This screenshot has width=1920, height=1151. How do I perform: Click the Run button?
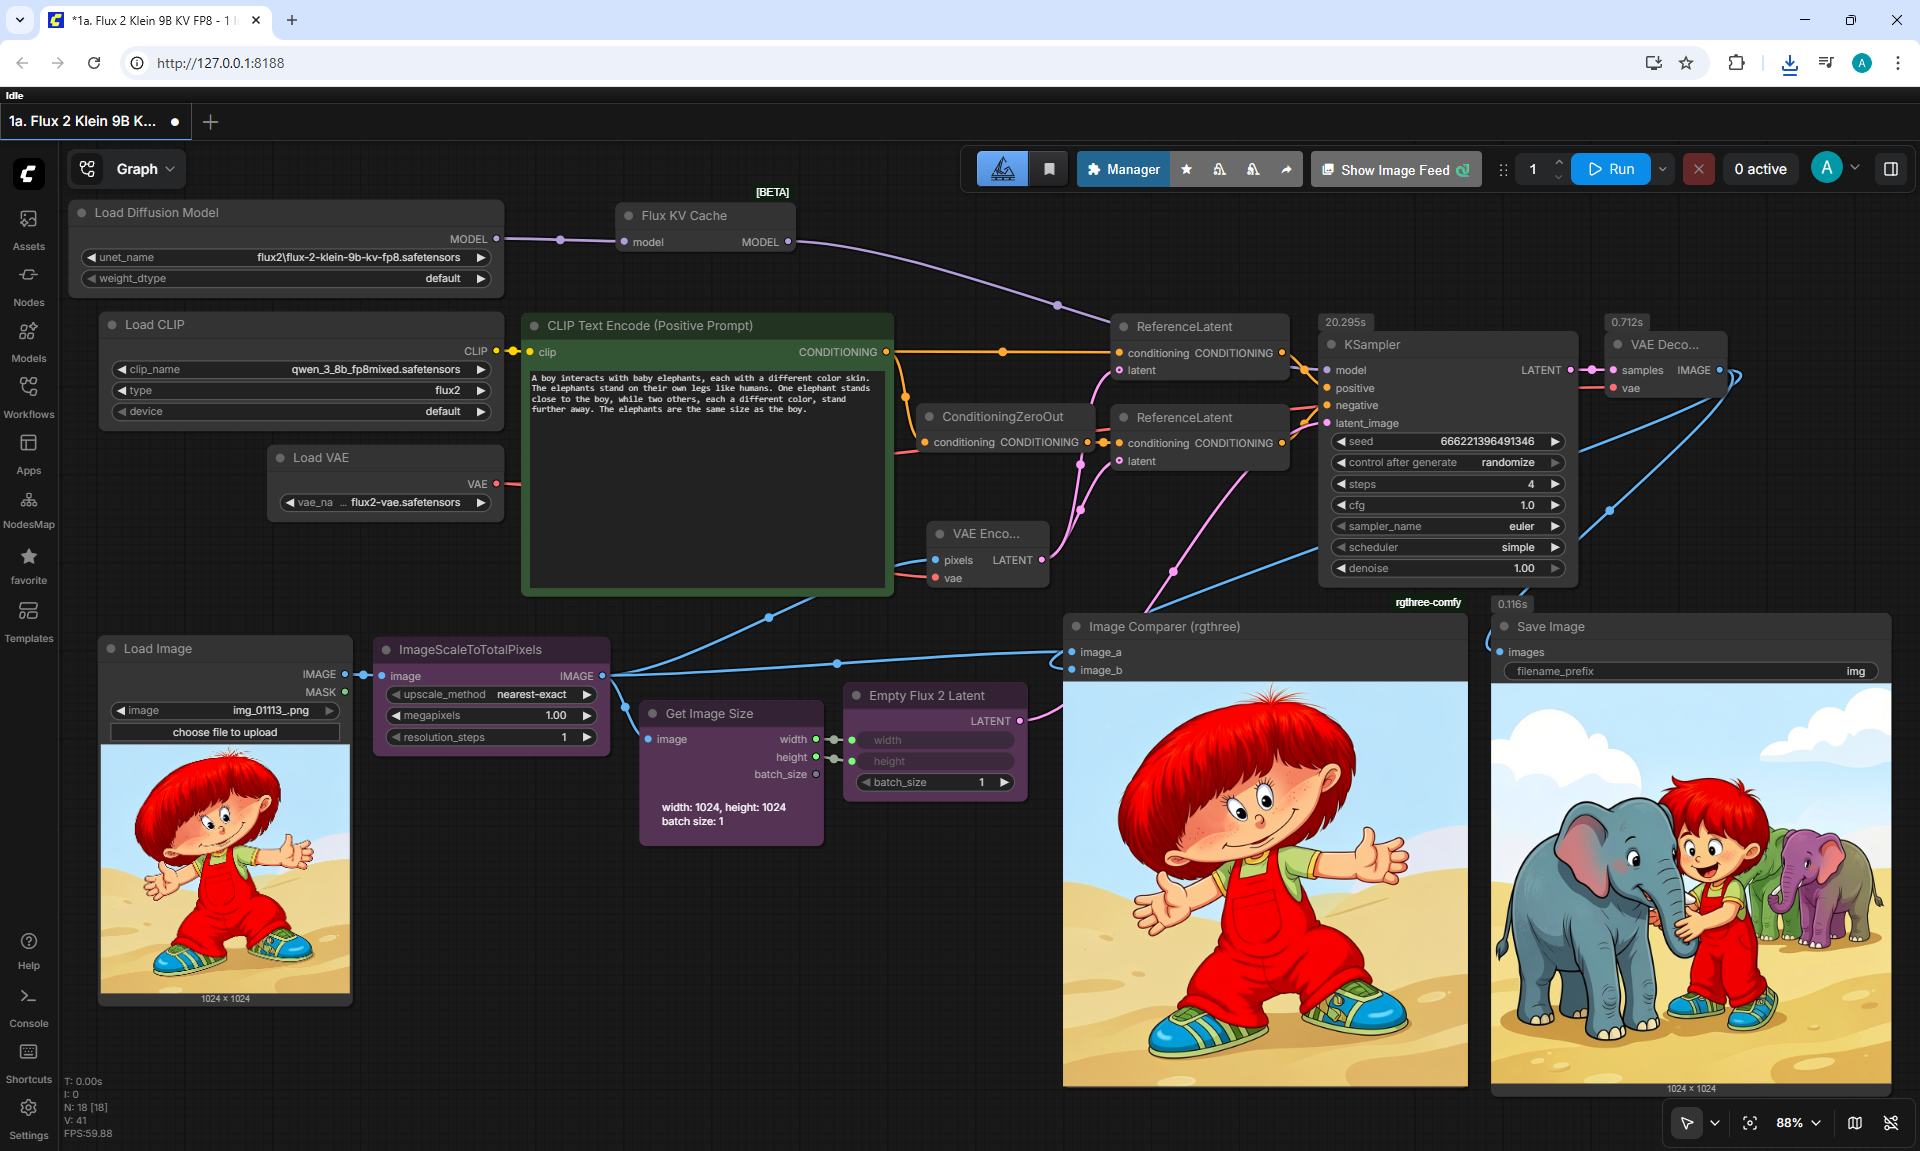[x=1611, y=169]
